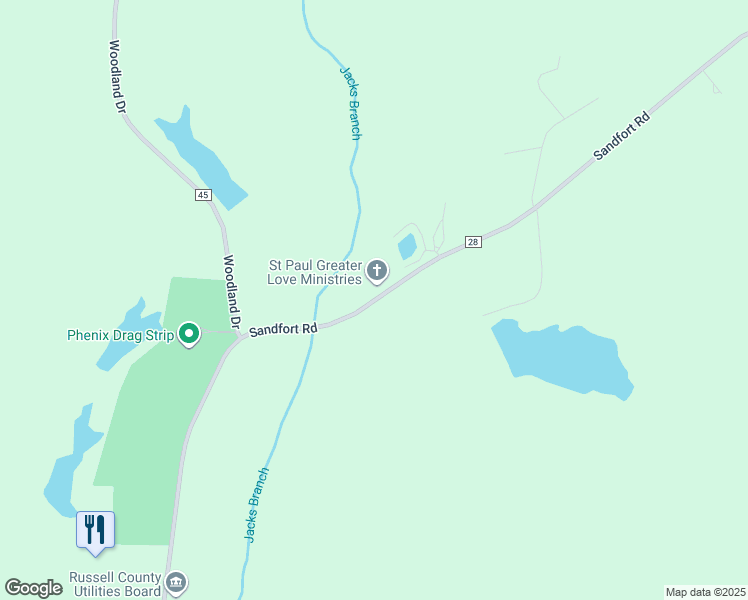Click the upper Woodland Dr road label
This screenshot has width=748, height=600.
tap(117, 76)
